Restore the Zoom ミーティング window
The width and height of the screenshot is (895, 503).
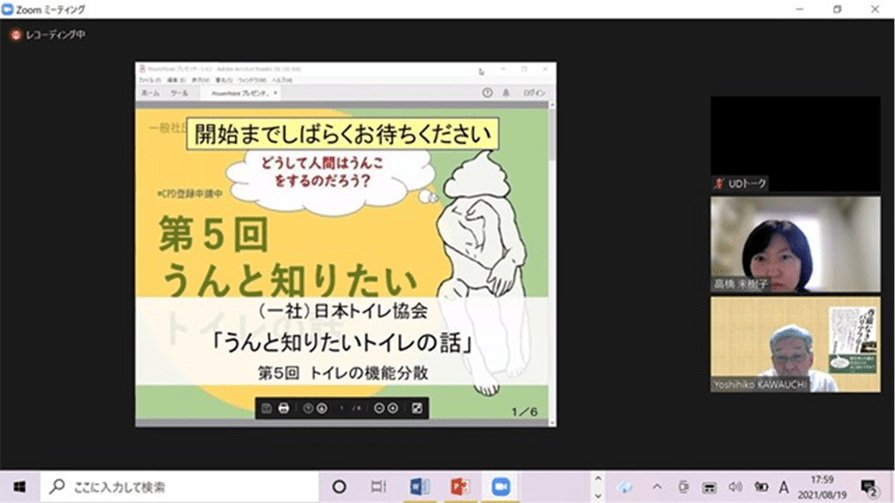837,9
